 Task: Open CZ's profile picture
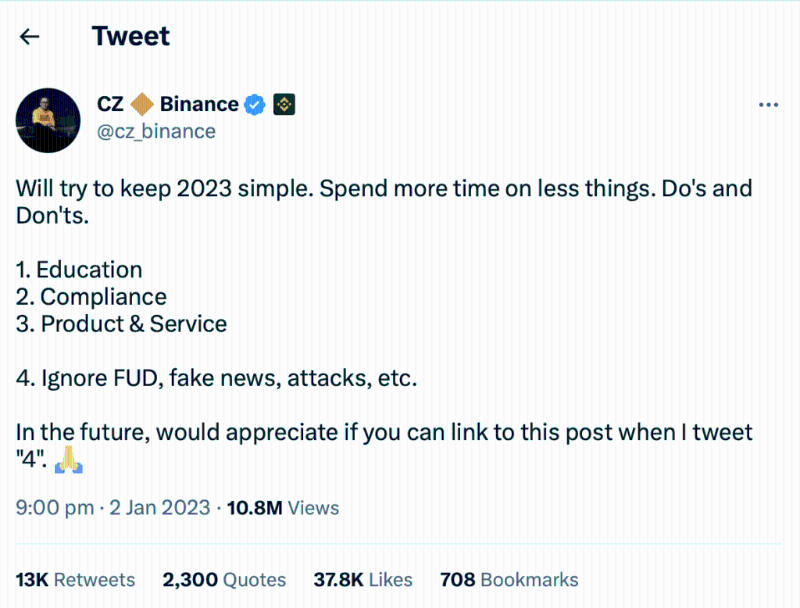click(x=47, y=119)
